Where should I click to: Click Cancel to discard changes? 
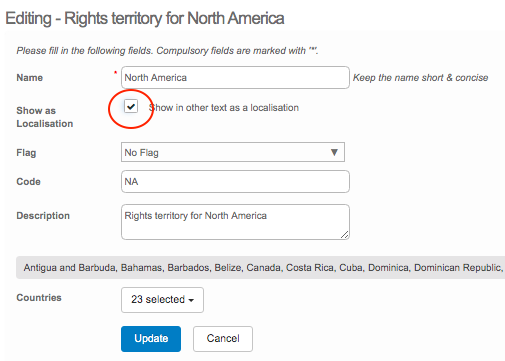[x=223, y=339]
